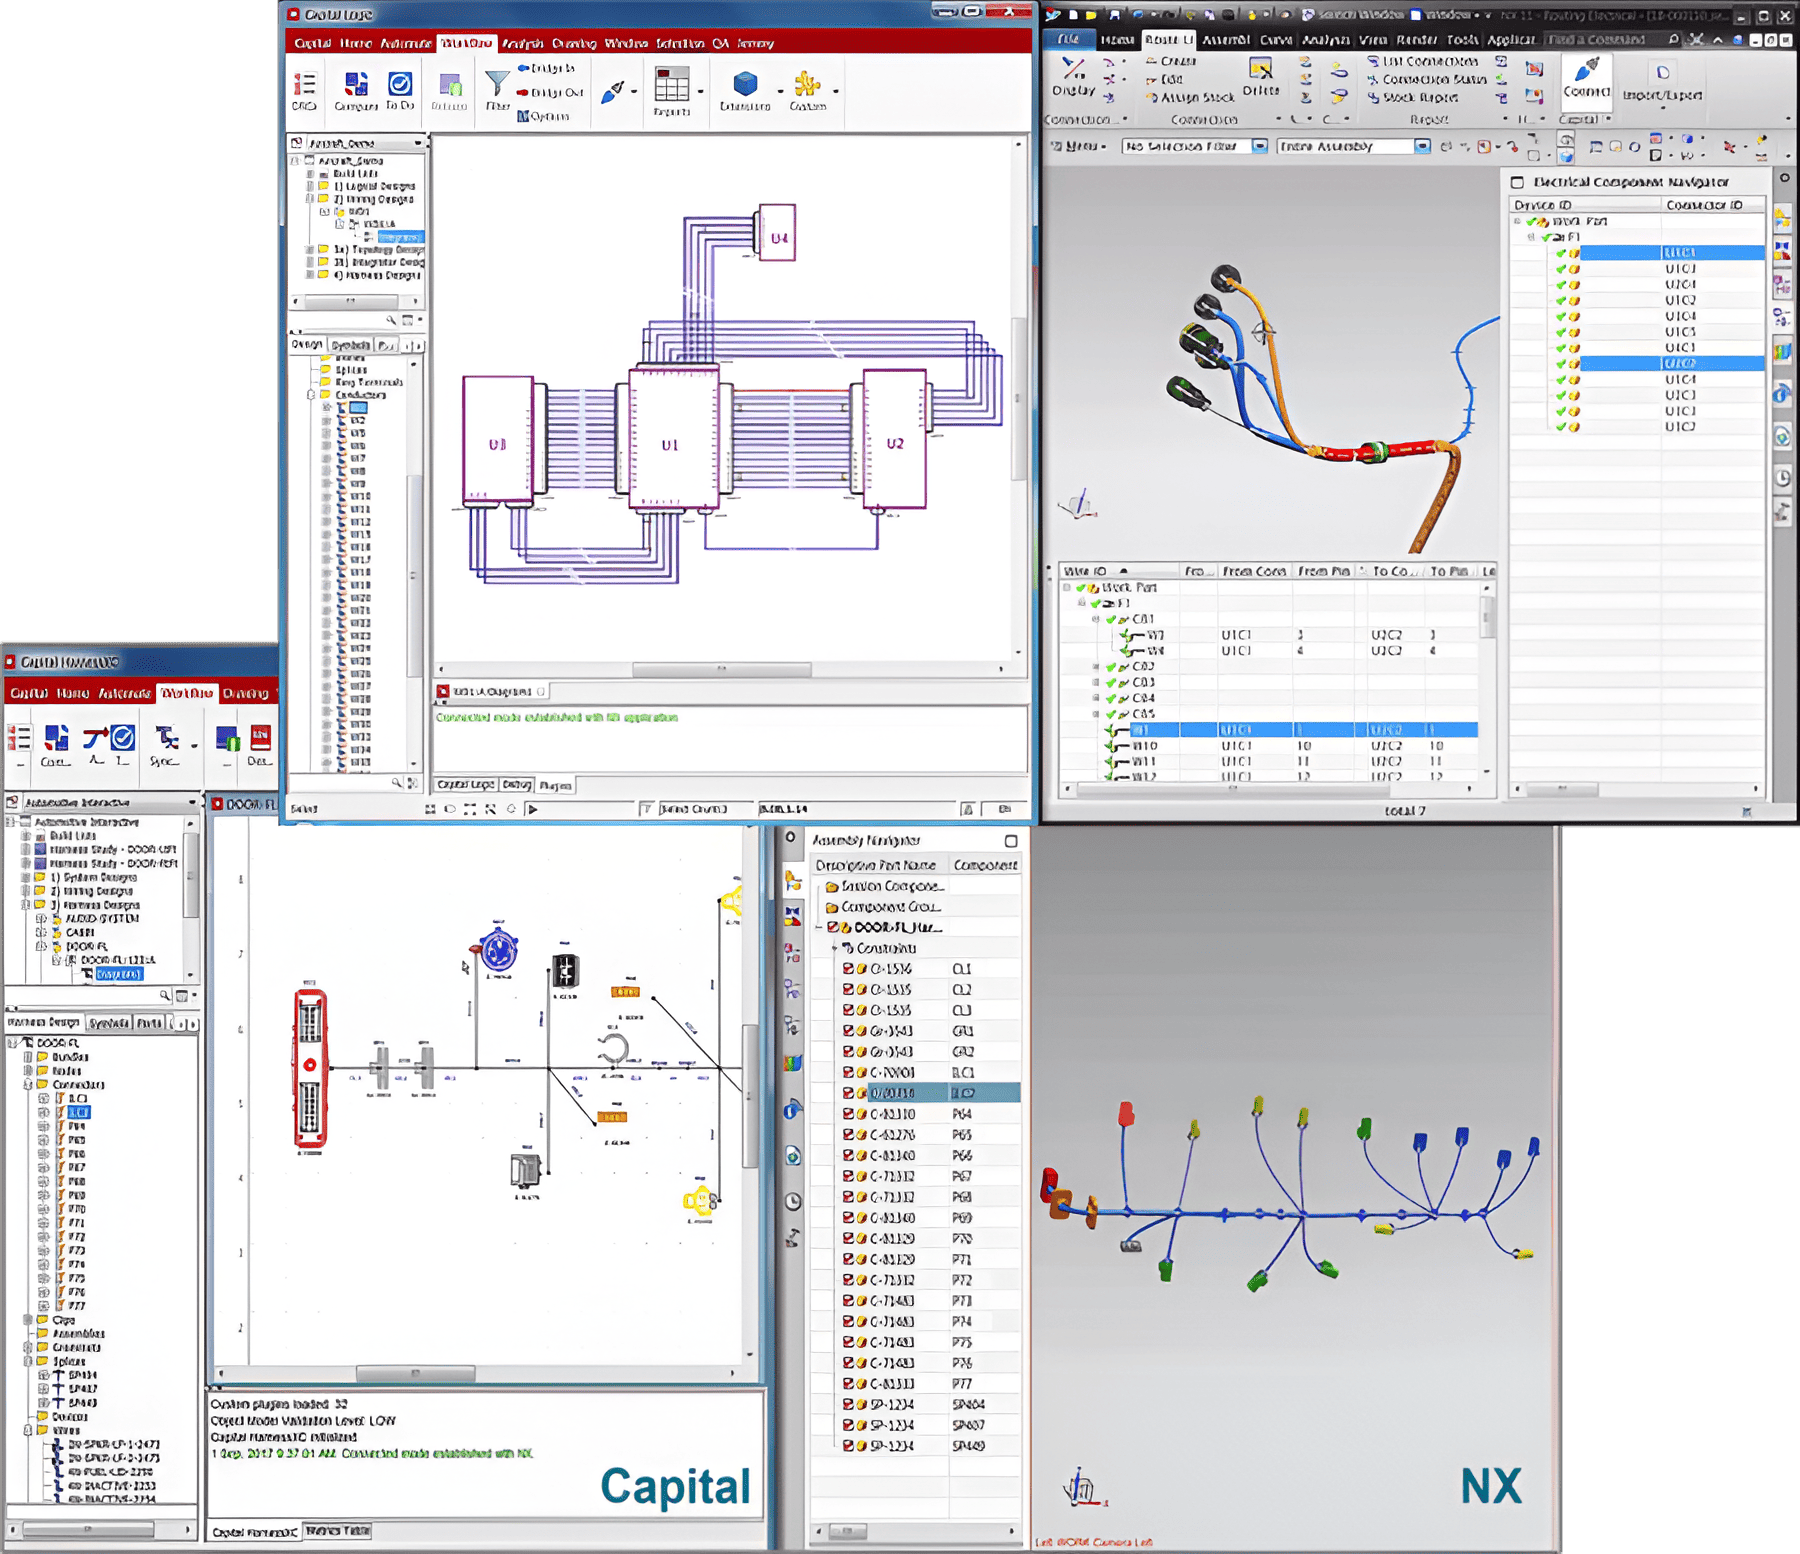The width and height of the screenshot is (1800, 1554).
Task: Click the Sync icon in Capital HarnessXC ribbon
Action: click(x=165, y=745)
